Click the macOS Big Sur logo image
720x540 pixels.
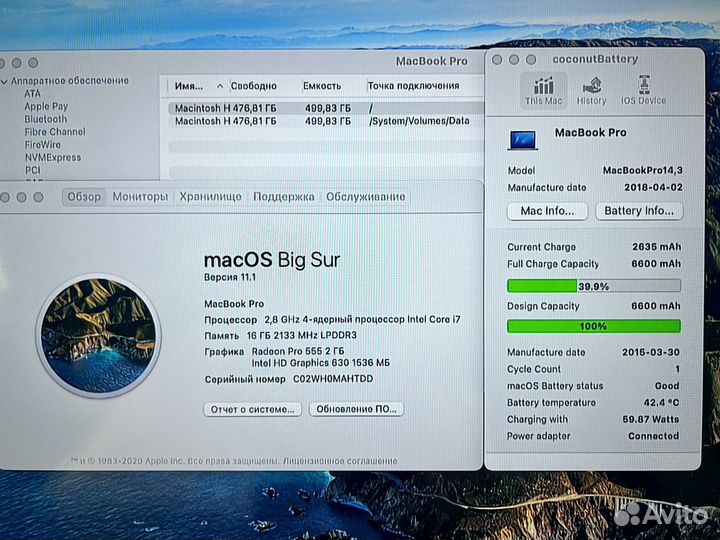click(98, 335)
